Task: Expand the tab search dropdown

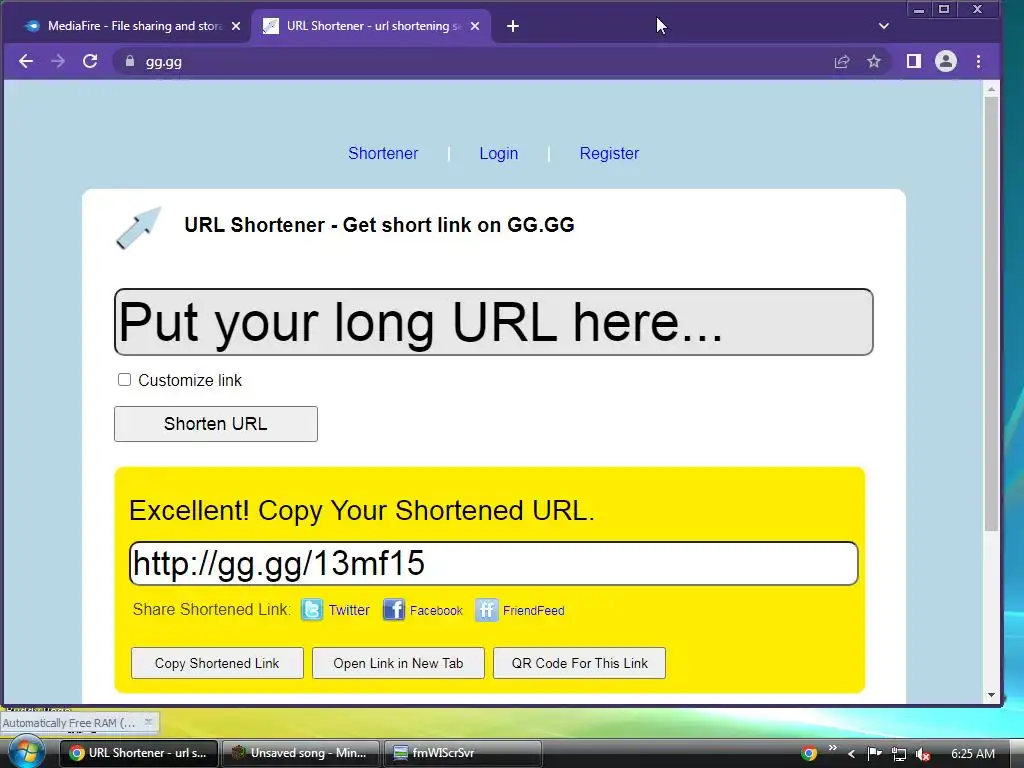Action: (884, 26)
